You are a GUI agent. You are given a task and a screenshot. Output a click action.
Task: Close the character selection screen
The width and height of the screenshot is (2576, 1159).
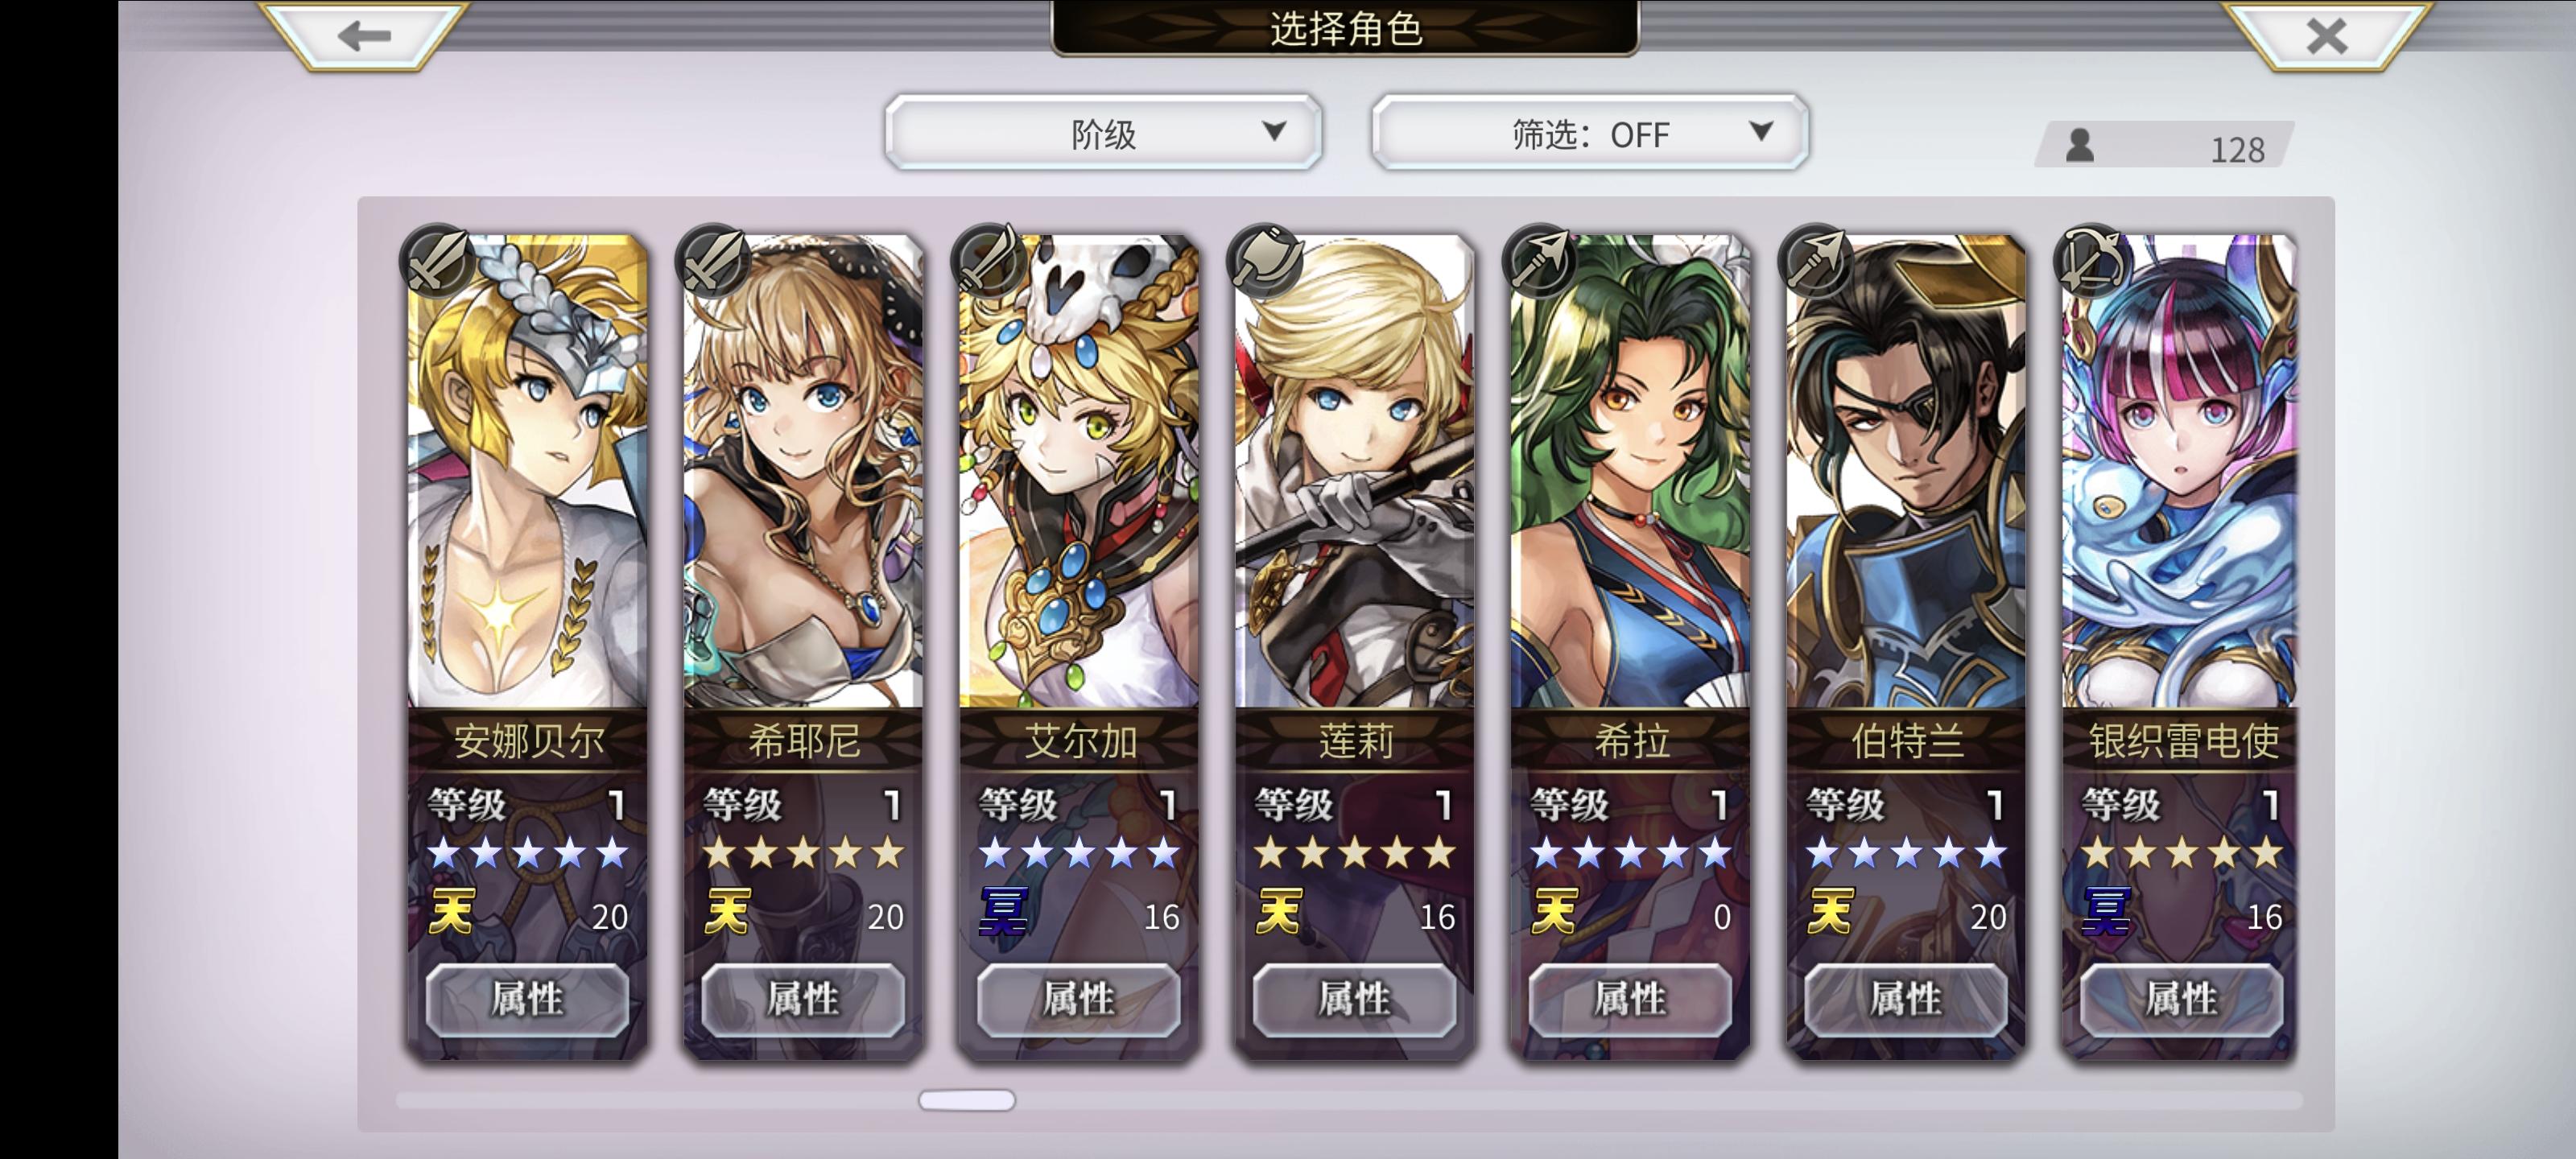[x=2327, y=37]
